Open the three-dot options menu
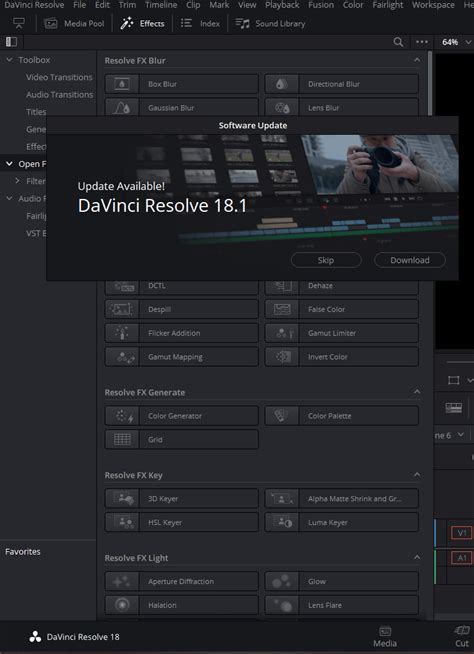474x654 pixels. tap(422, 42)
